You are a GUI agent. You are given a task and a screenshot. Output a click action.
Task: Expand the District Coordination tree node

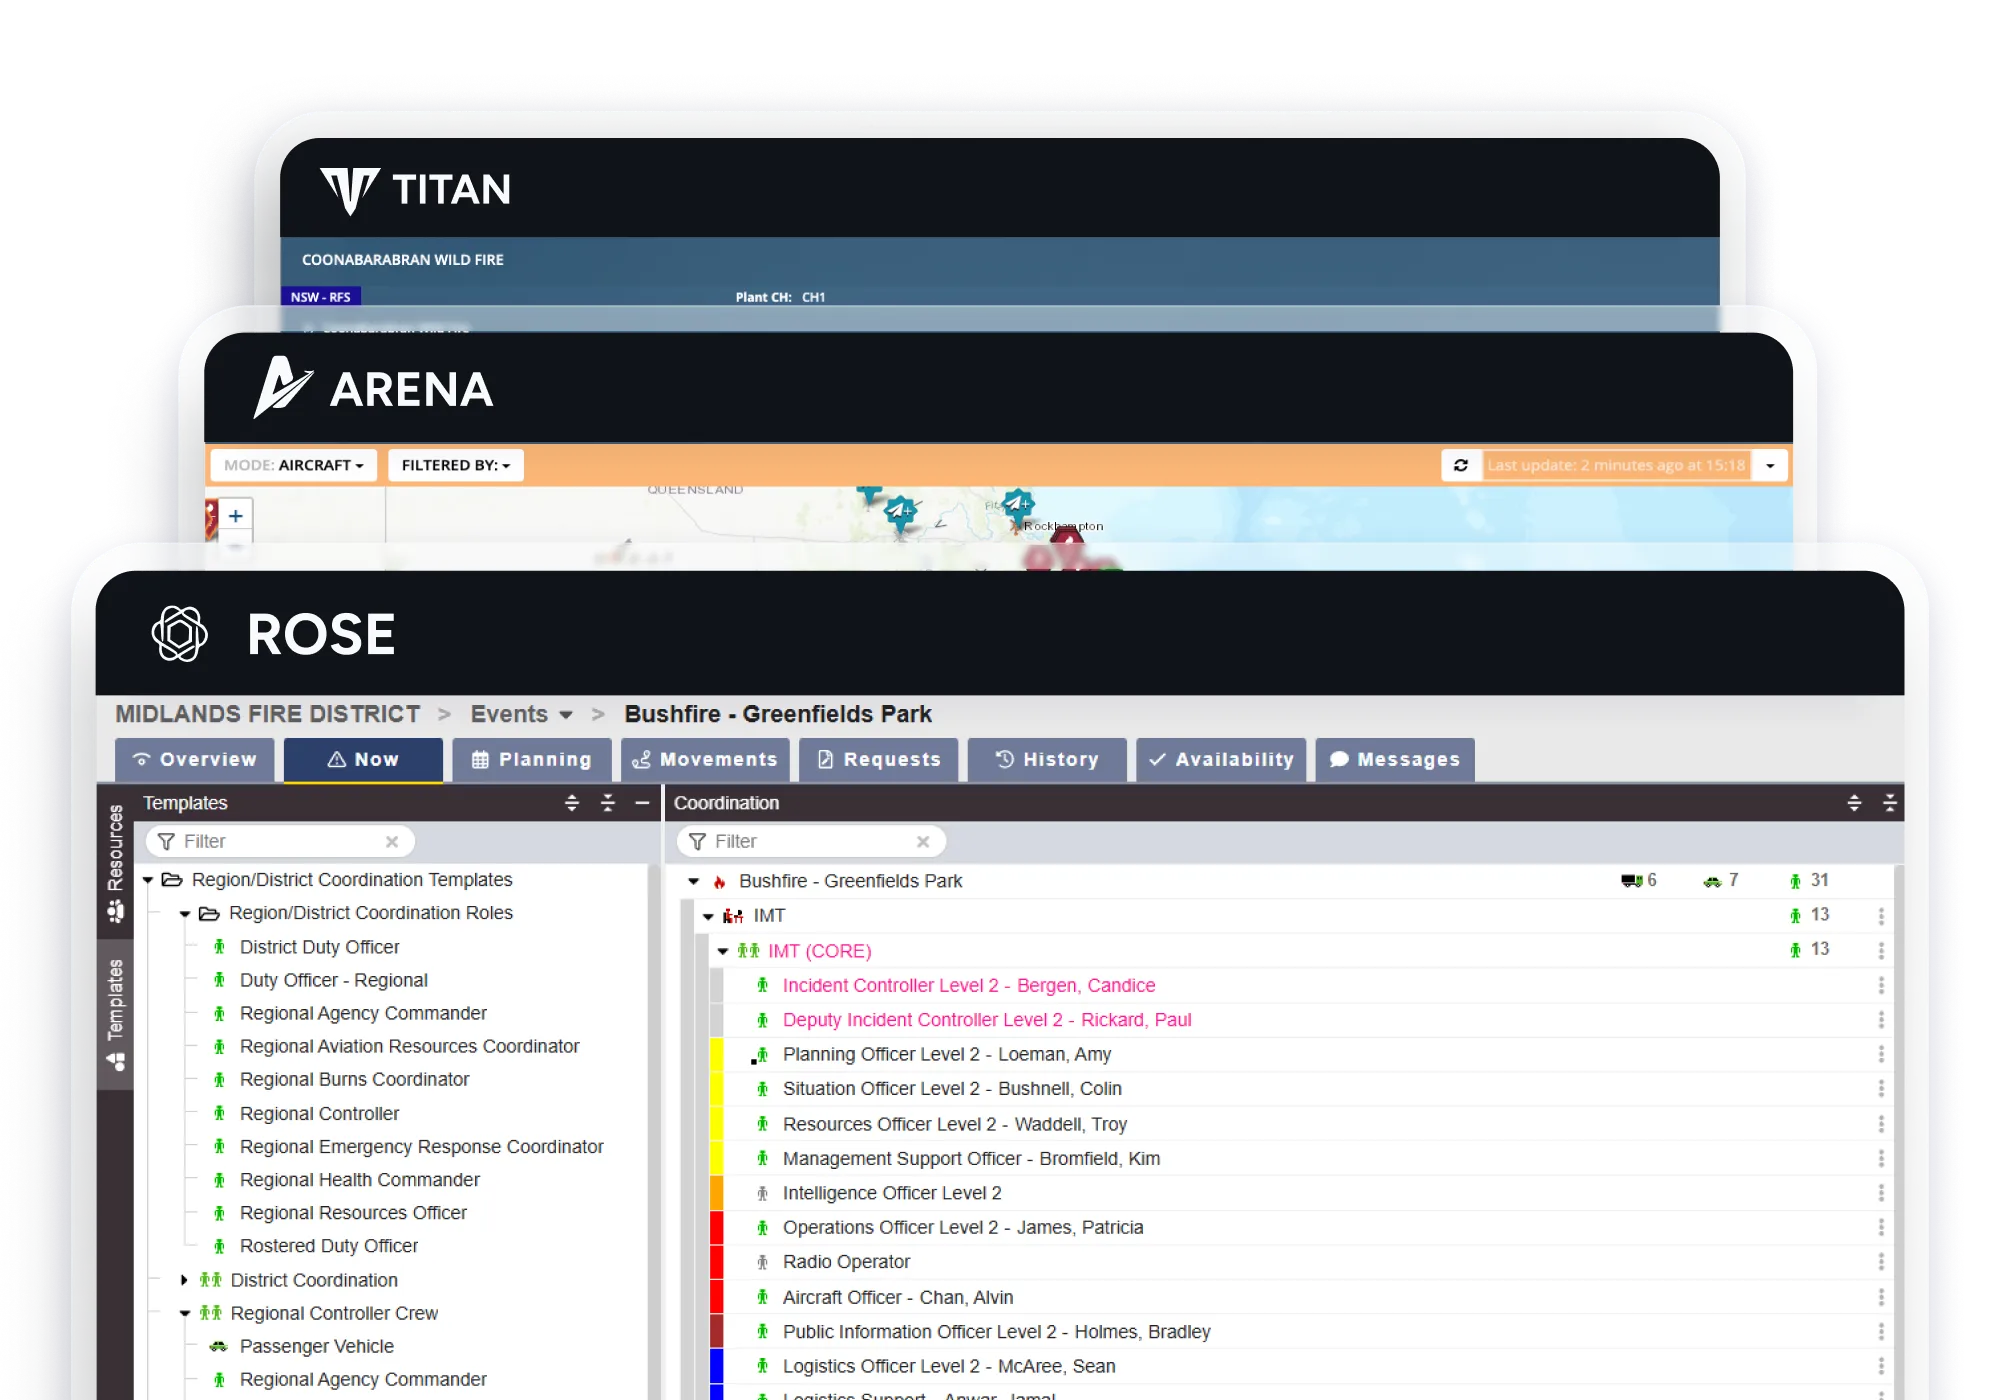pos(184,1280)
